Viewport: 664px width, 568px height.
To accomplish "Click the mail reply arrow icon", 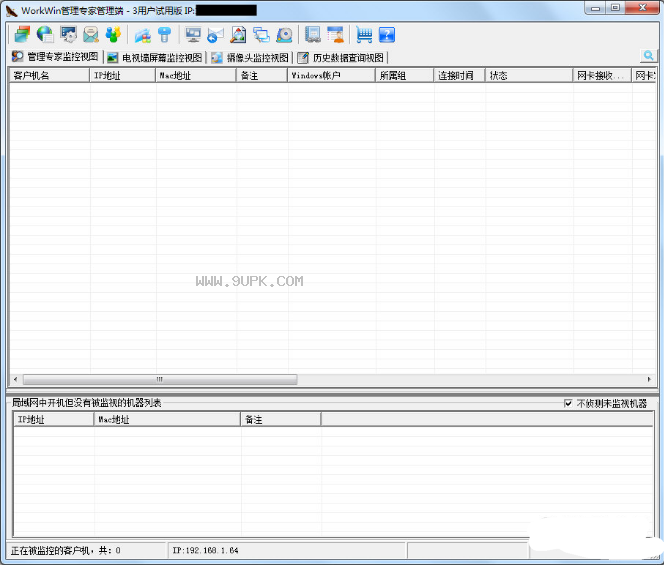I will [x=216, y=34].
